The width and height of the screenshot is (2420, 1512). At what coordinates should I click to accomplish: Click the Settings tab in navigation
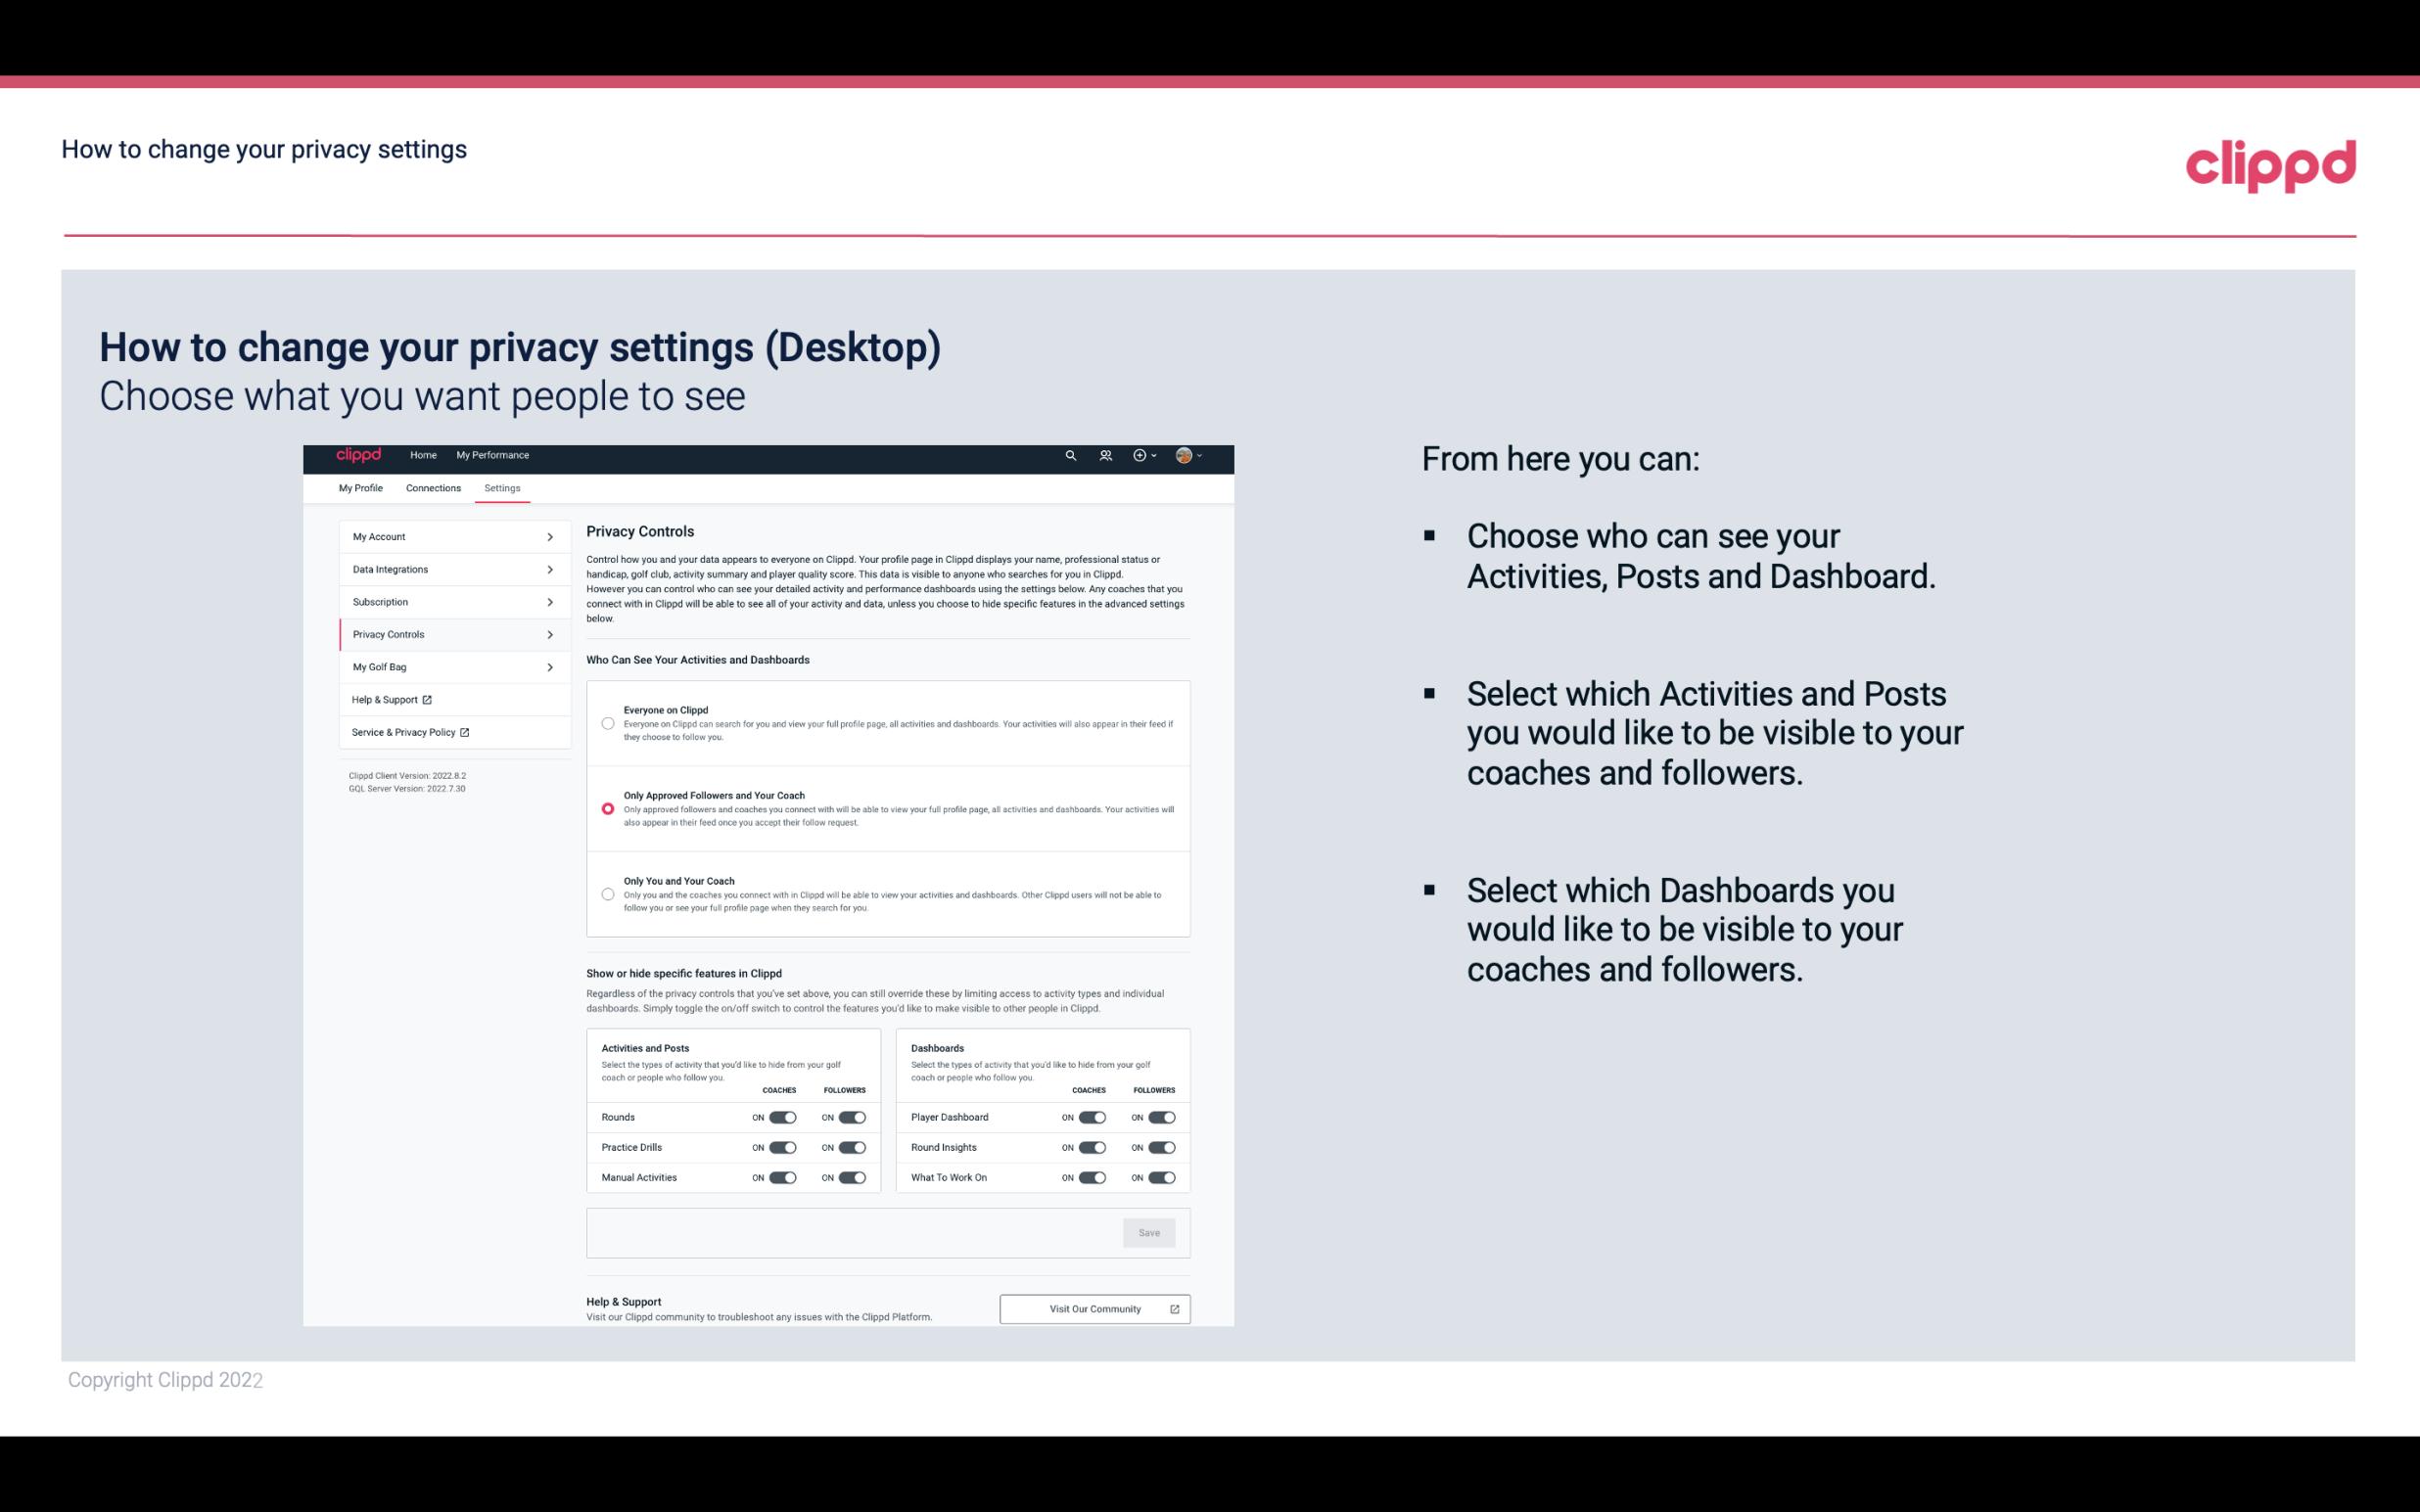tap(502, 487)
